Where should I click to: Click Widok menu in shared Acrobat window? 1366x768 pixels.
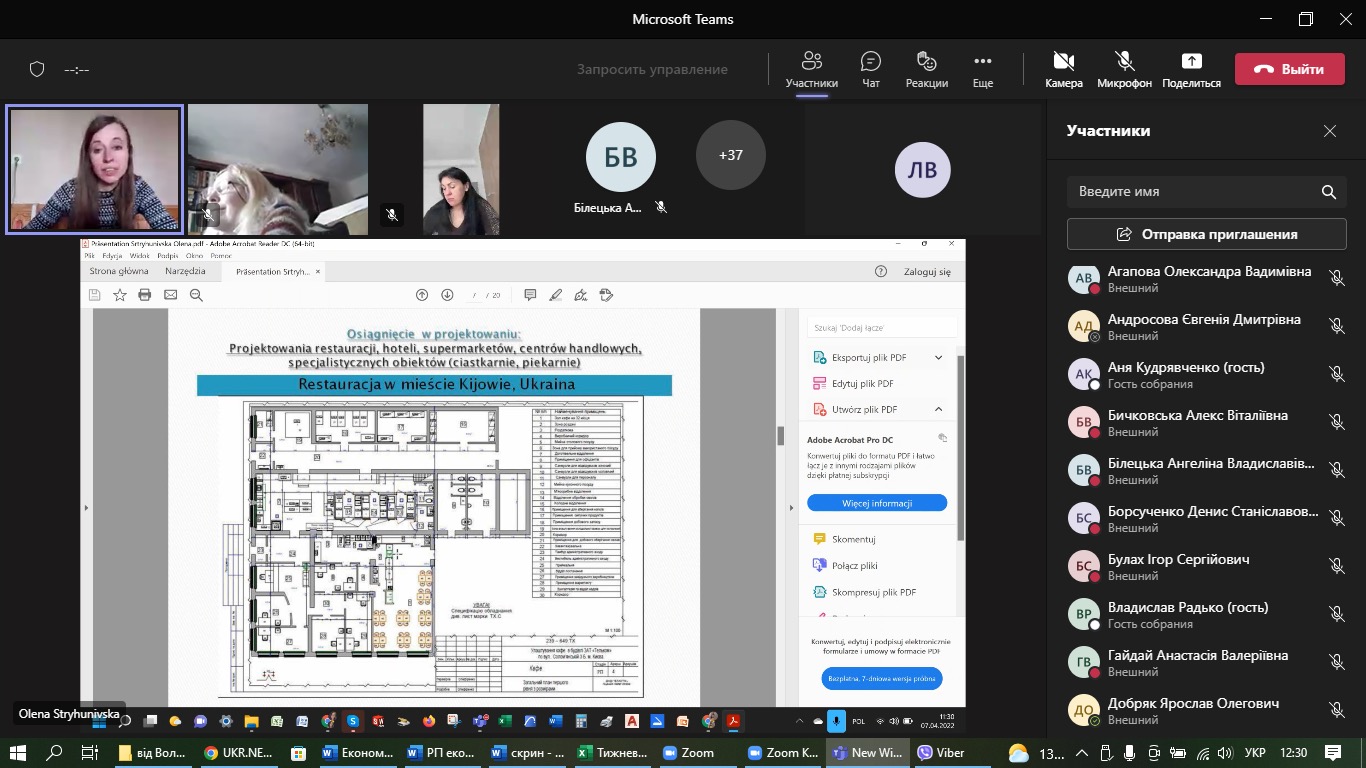pos(140,256)
